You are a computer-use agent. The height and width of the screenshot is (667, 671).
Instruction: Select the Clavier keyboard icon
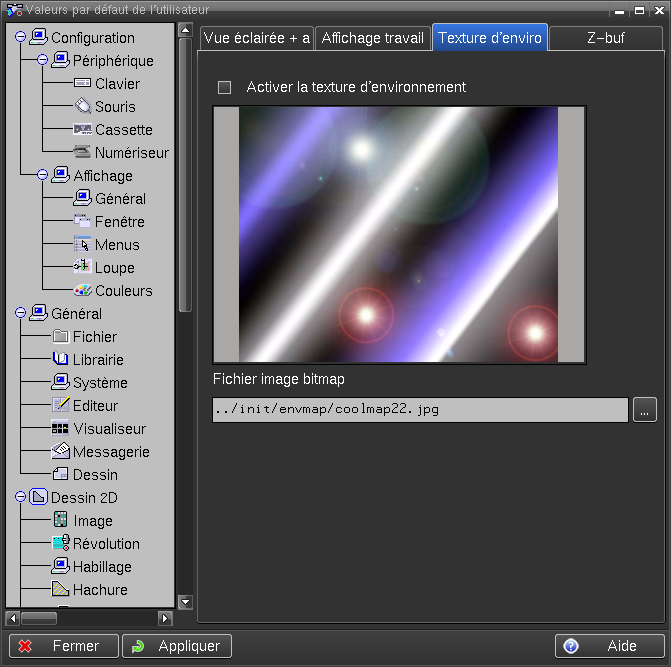82,83
